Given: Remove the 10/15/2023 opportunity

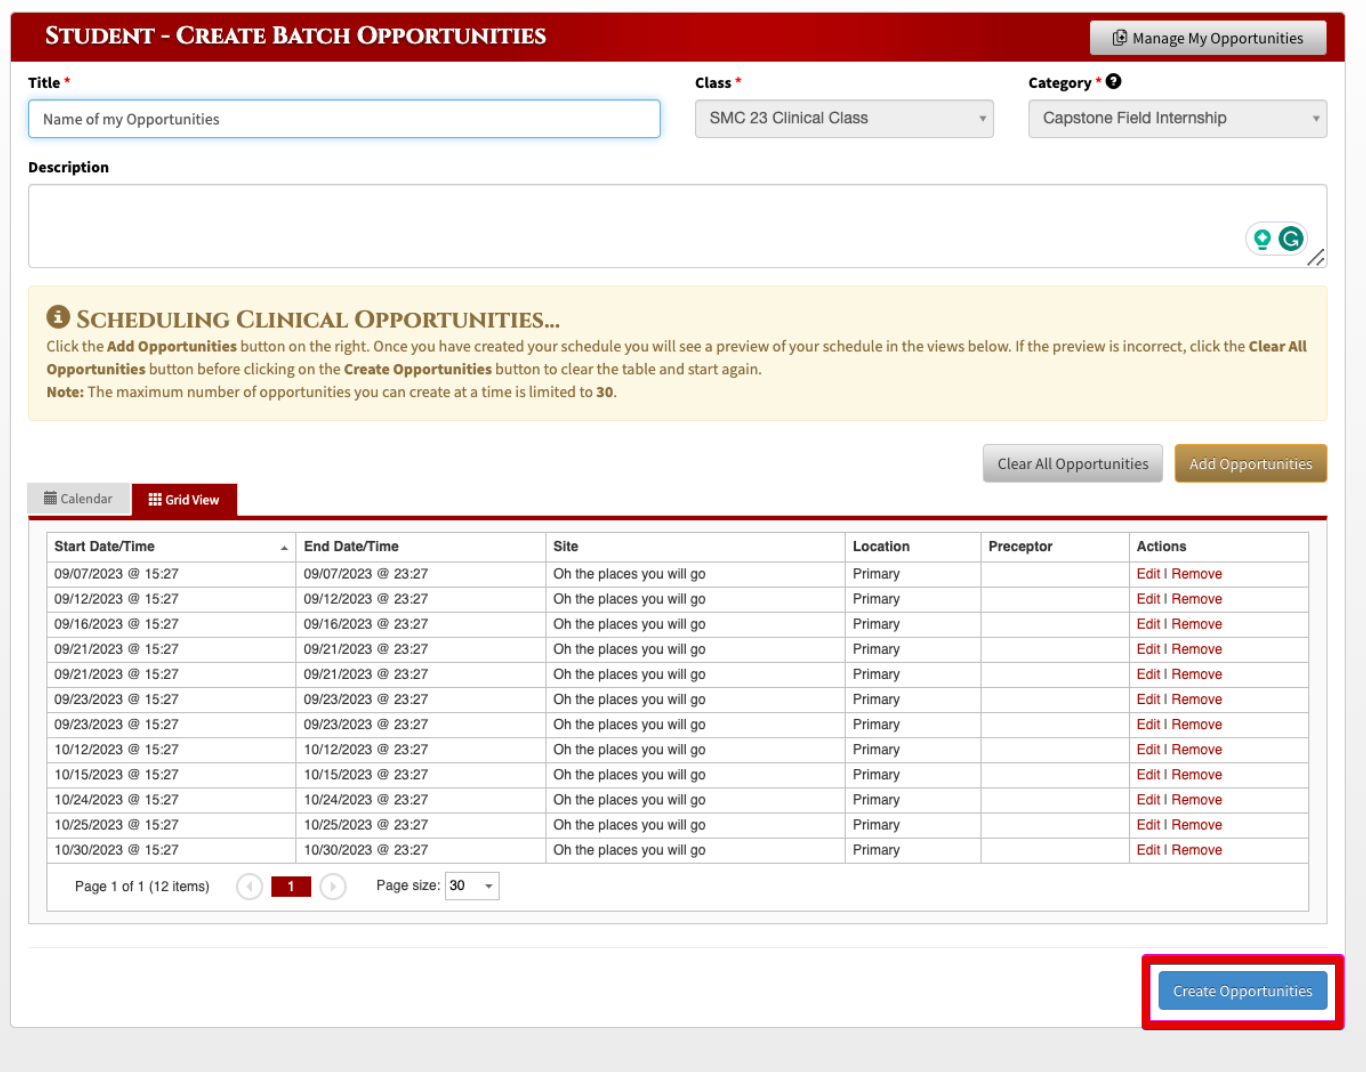Looking at the screenshot, I should (x=1196, y=774).
